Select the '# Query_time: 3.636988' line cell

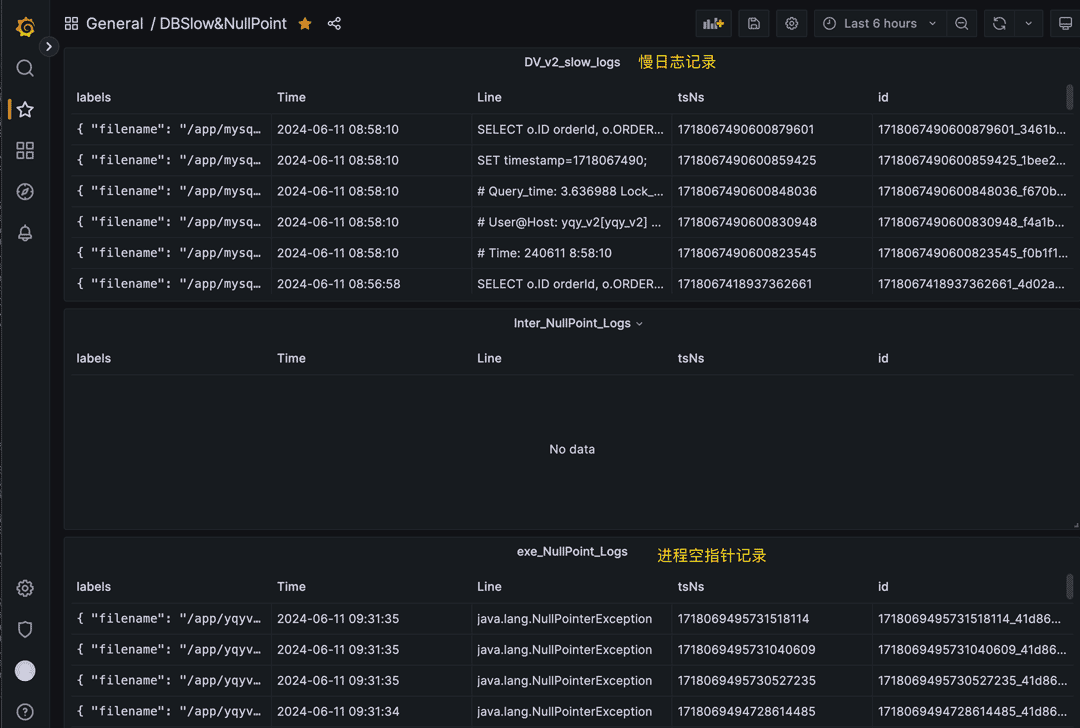tap(572, 191)
